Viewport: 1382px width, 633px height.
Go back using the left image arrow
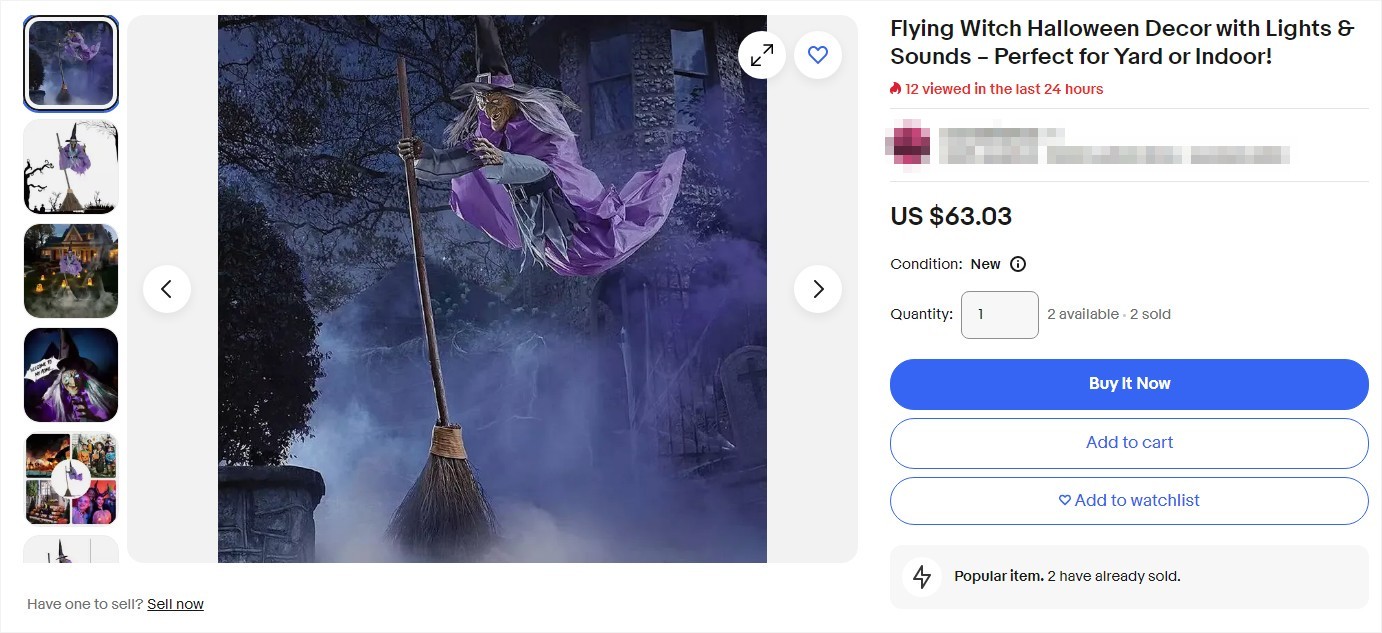(x=167, y=289)
